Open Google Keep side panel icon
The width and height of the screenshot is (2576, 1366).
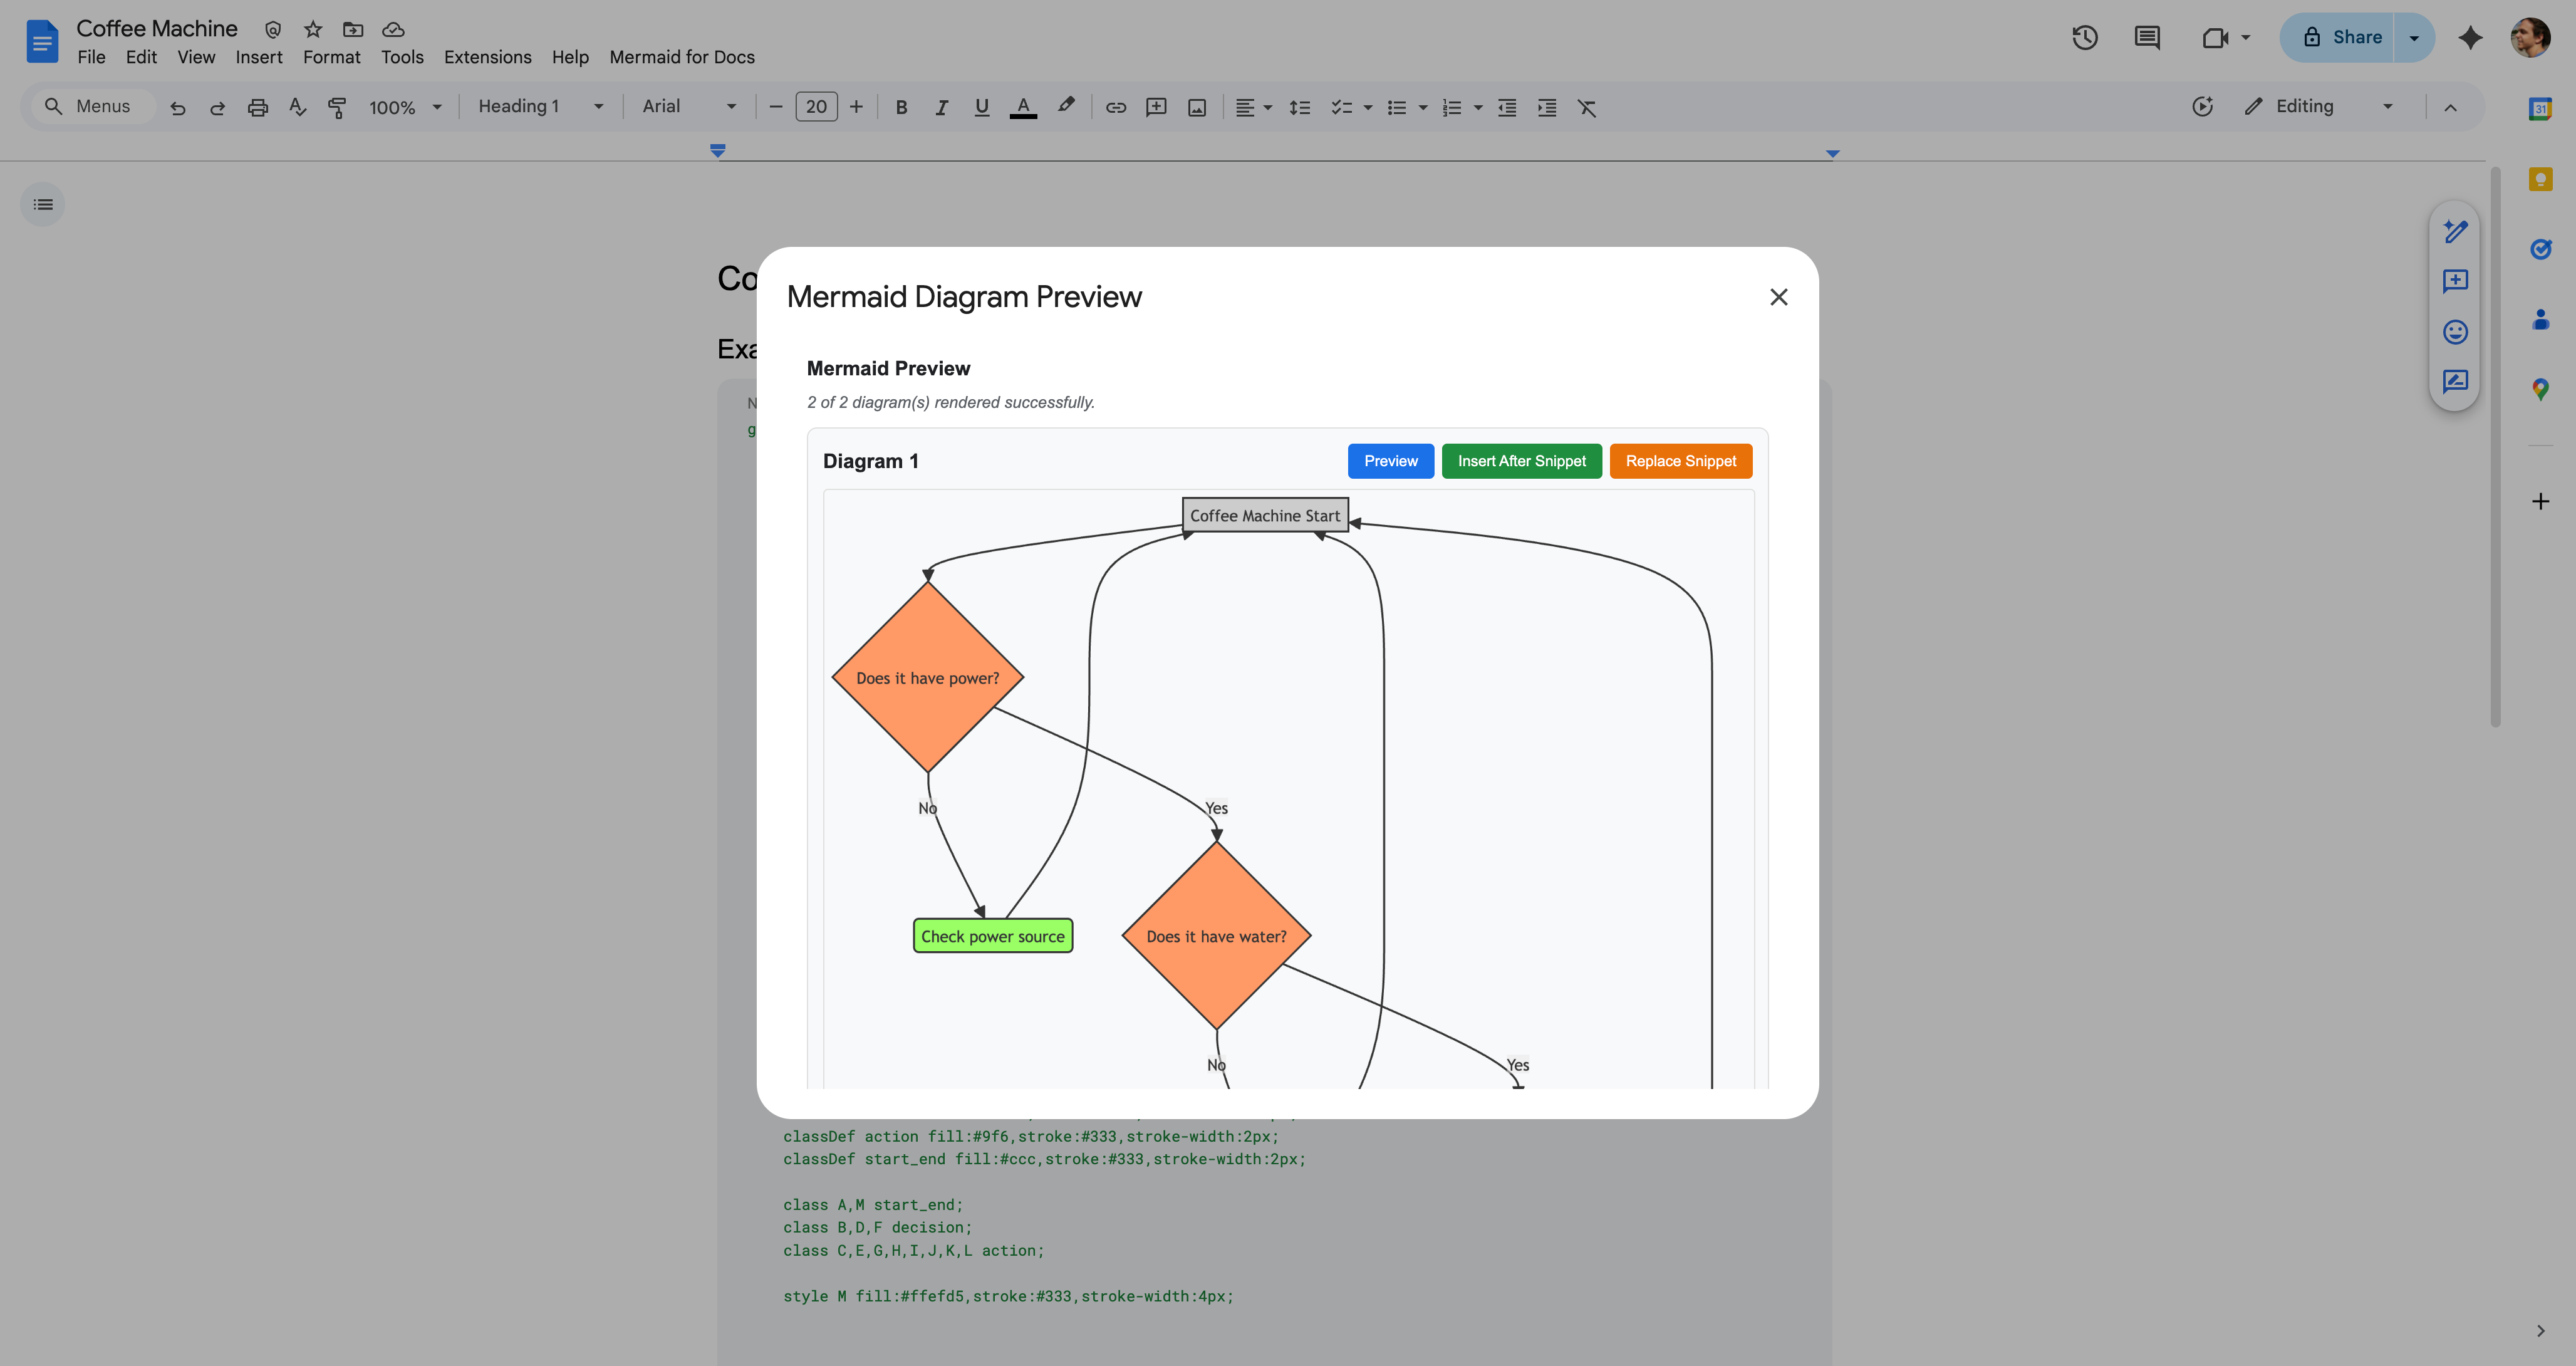2540,180
